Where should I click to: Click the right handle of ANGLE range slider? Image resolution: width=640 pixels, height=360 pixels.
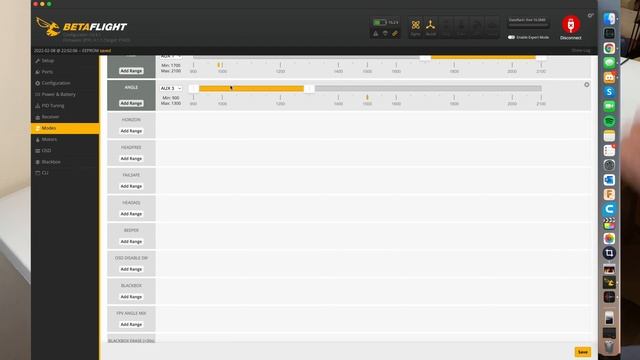(x=309, y=89)
